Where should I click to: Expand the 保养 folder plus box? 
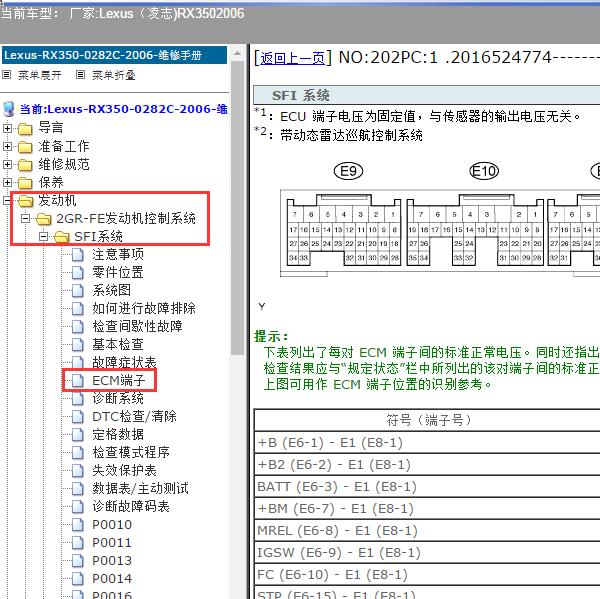pos(7,182)
